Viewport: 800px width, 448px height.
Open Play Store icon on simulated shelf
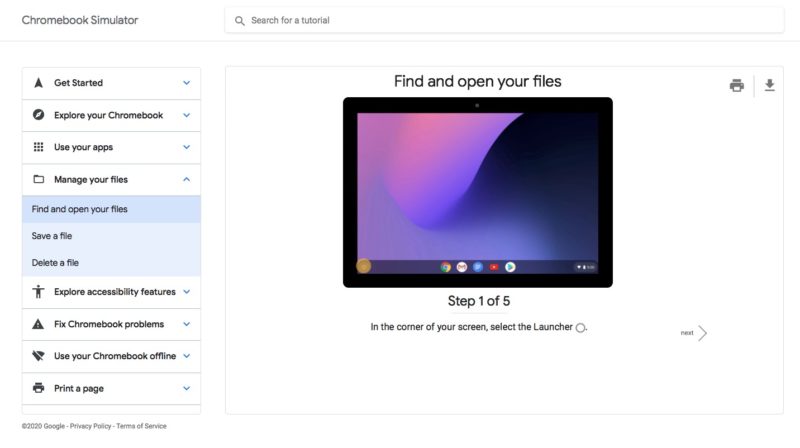(510, 267)
